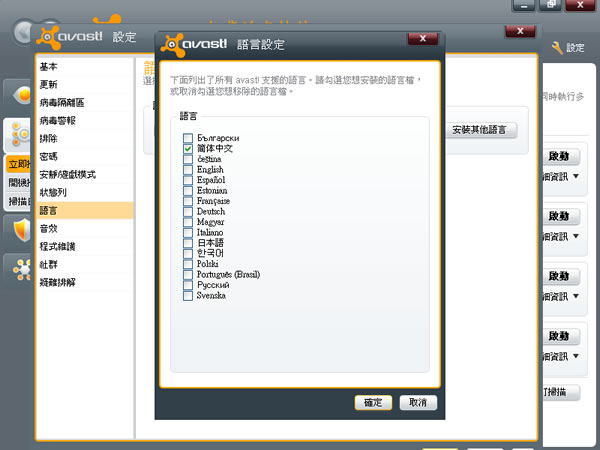Click the avast! logo in language dialog

tap(195, 44)
